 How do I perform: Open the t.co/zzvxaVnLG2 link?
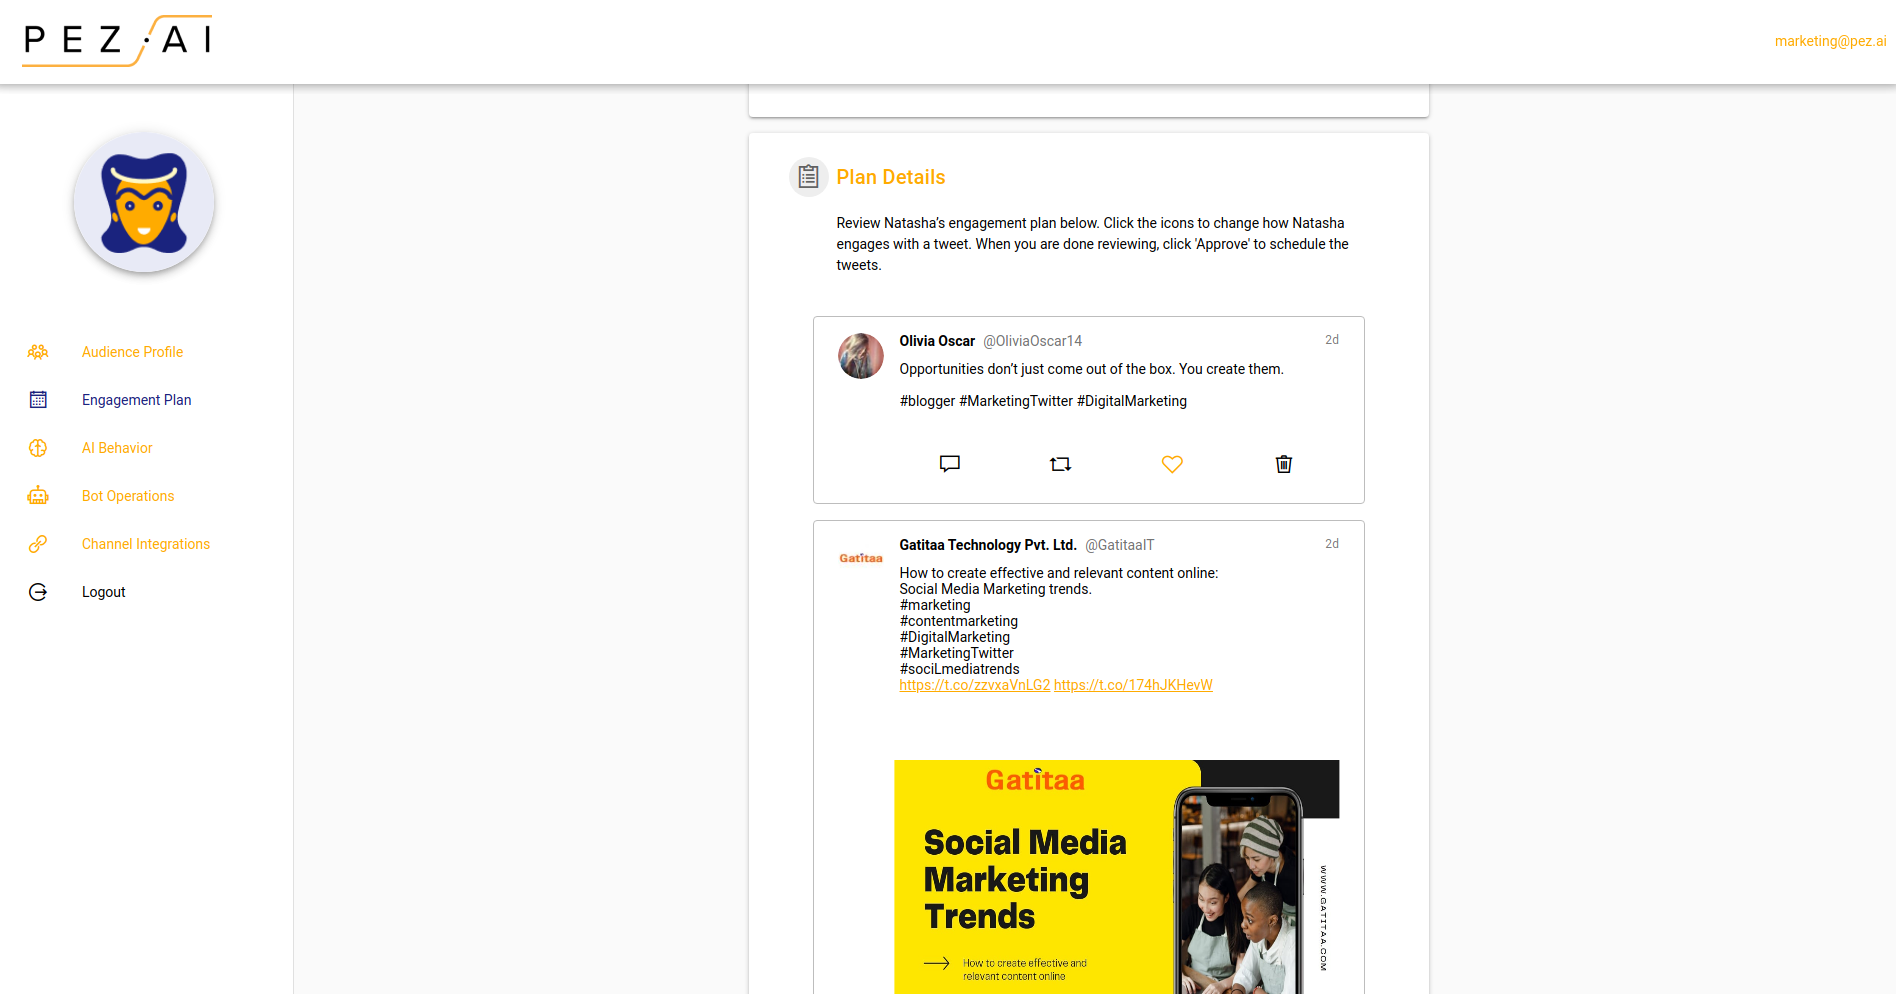click(x=974, y=685)
